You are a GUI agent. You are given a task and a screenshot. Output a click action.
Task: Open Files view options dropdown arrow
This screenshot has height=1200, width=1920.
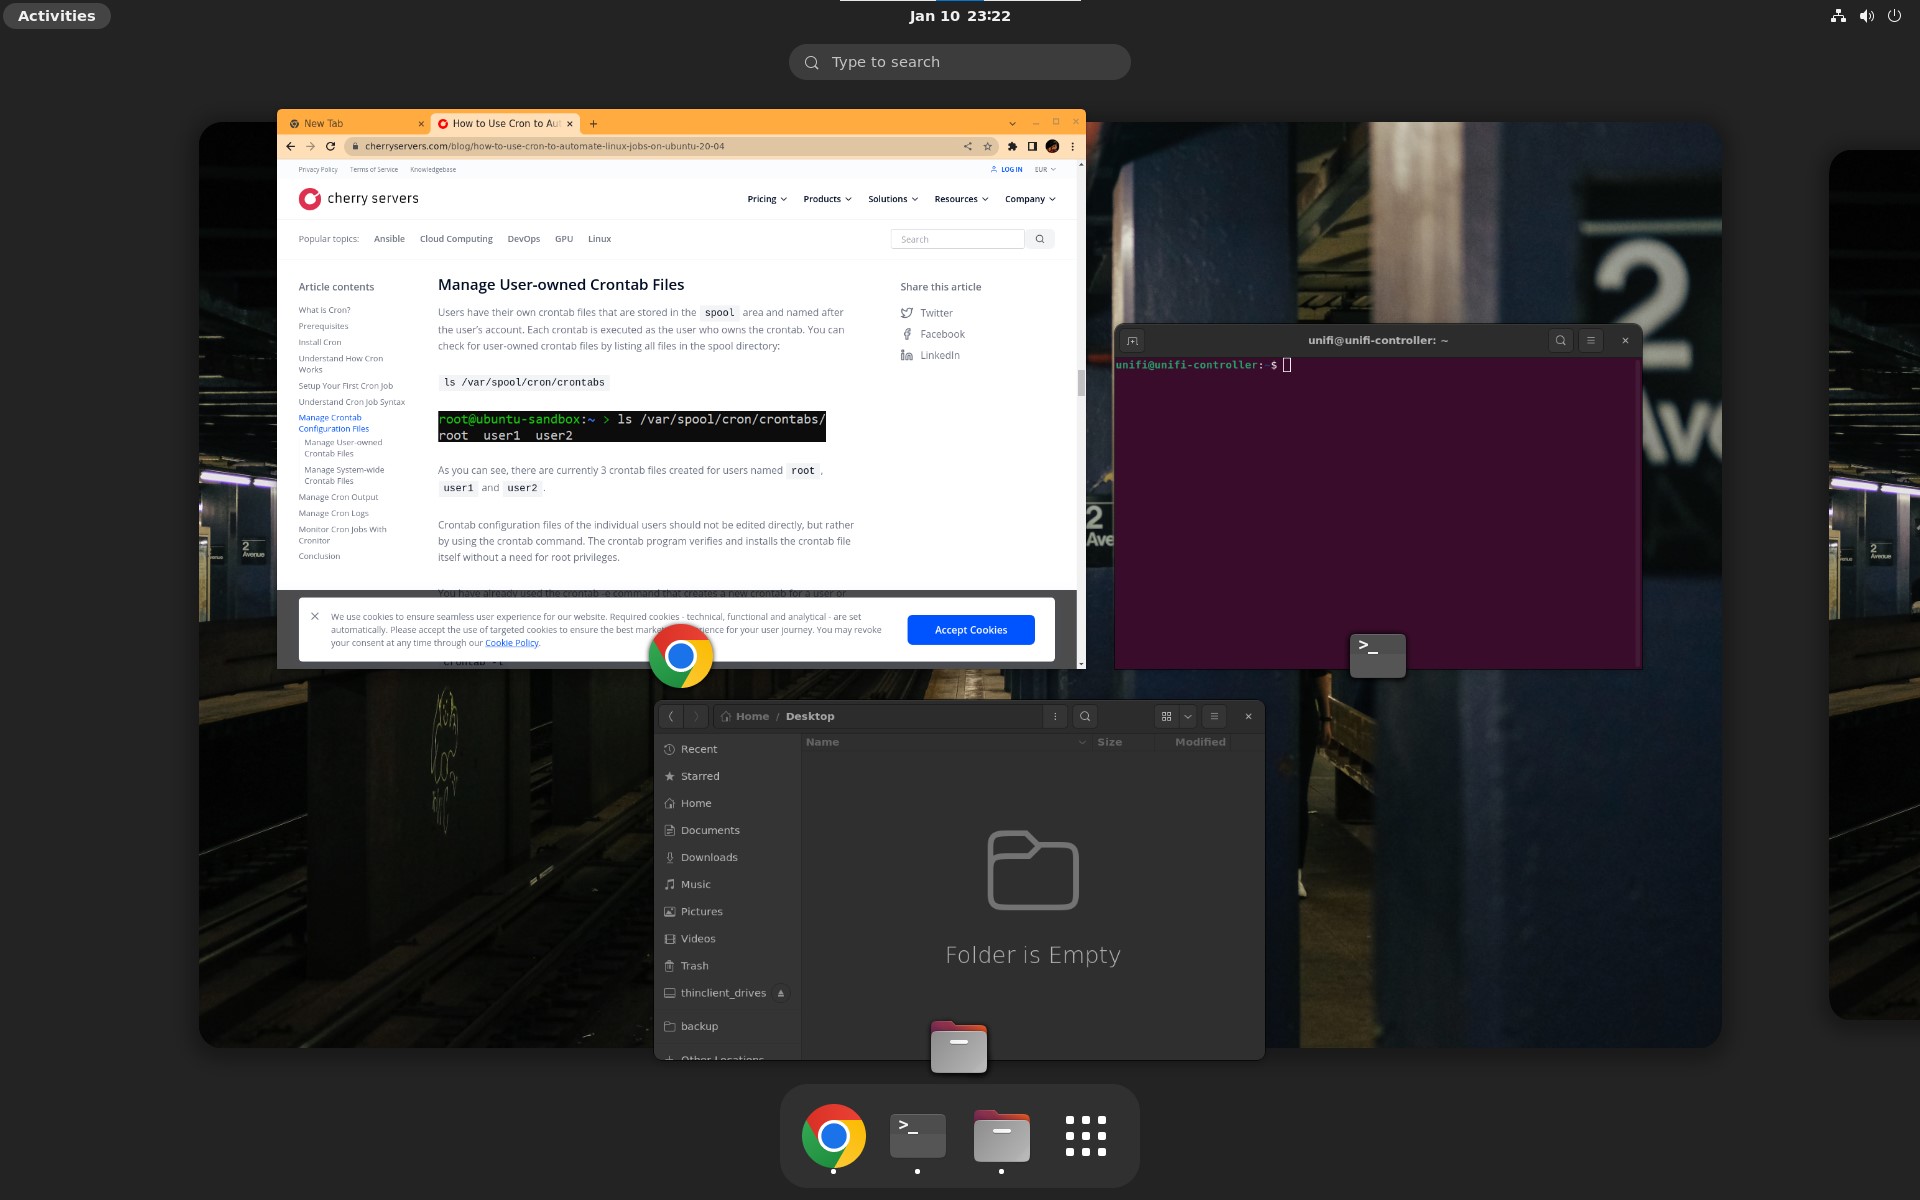[1188, 716]
